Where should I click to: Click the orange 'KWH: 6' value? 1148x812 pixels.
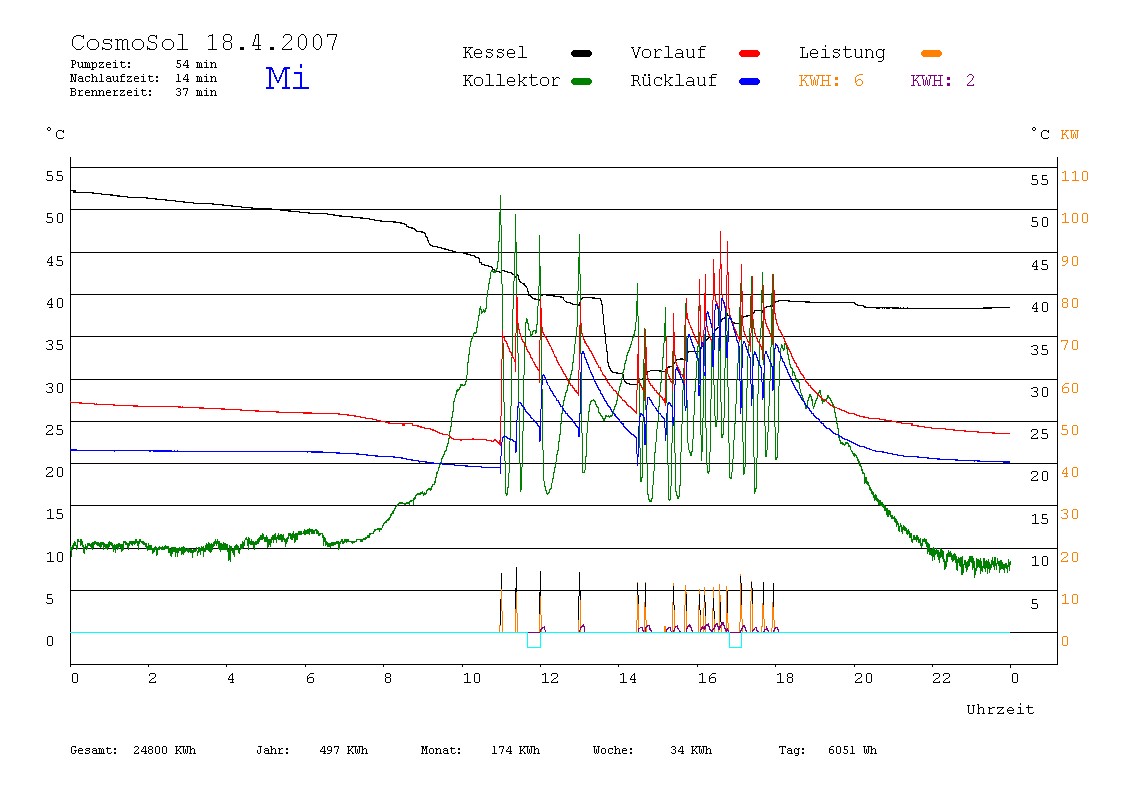coord(831,81)
